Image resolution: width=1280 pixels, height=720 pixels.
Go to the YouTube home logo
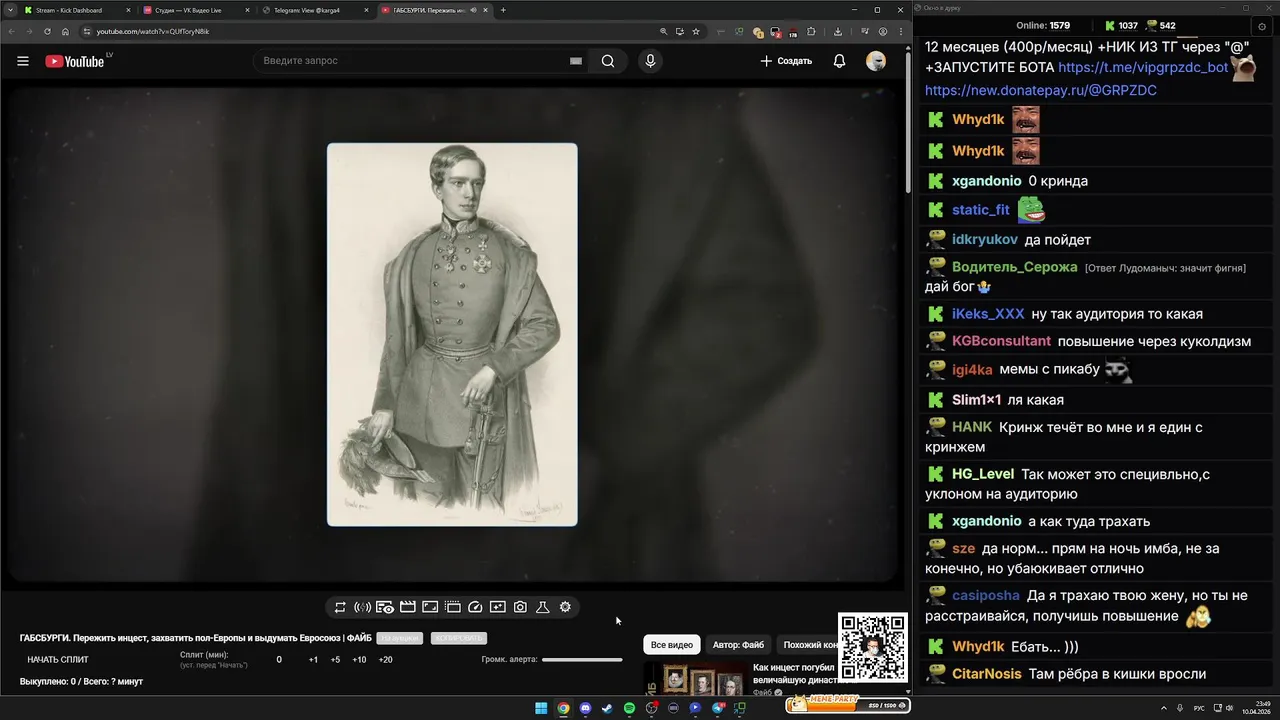(x=75, y=61)
